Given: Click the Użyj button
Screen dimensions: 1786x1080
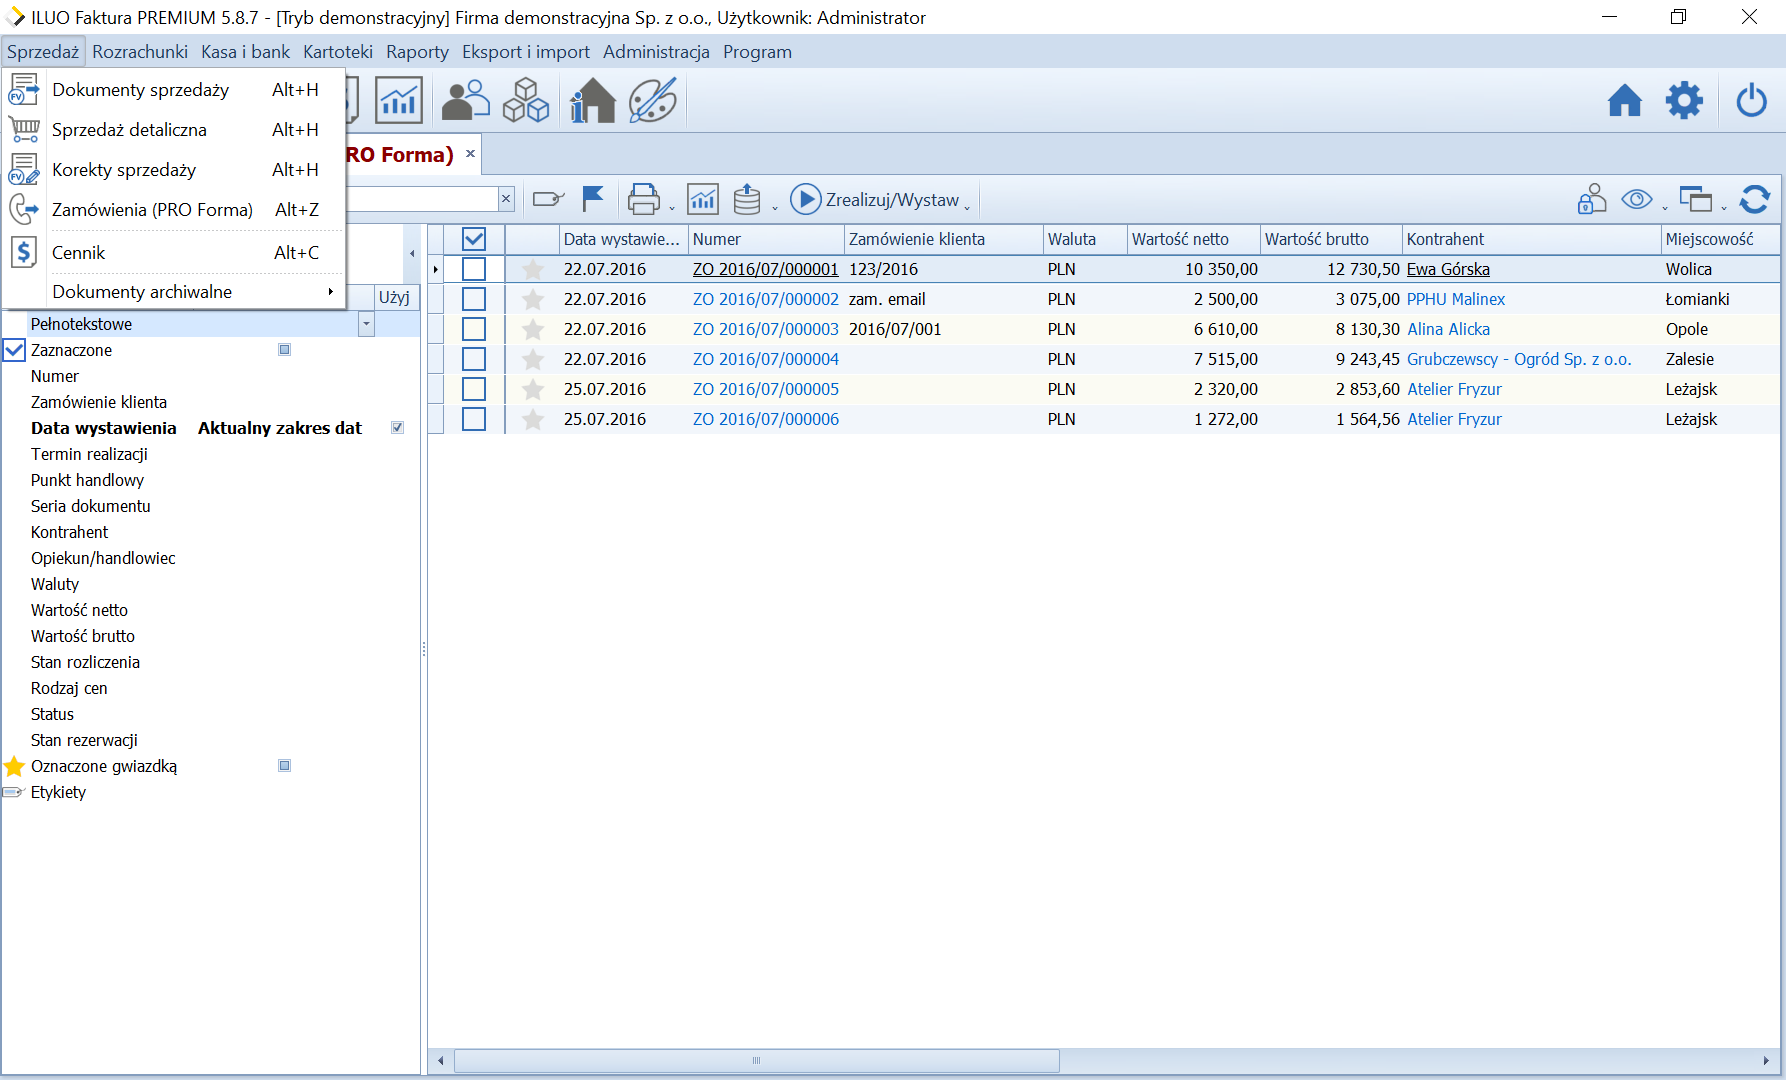Looking at the screenshot, I should pos(394,297).
